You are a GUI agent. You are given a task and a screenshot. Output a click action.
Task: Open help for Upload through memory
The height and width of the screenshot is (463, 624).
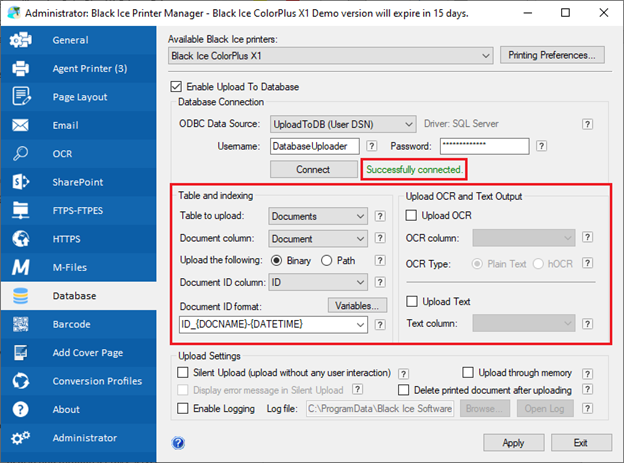point(587,374)
